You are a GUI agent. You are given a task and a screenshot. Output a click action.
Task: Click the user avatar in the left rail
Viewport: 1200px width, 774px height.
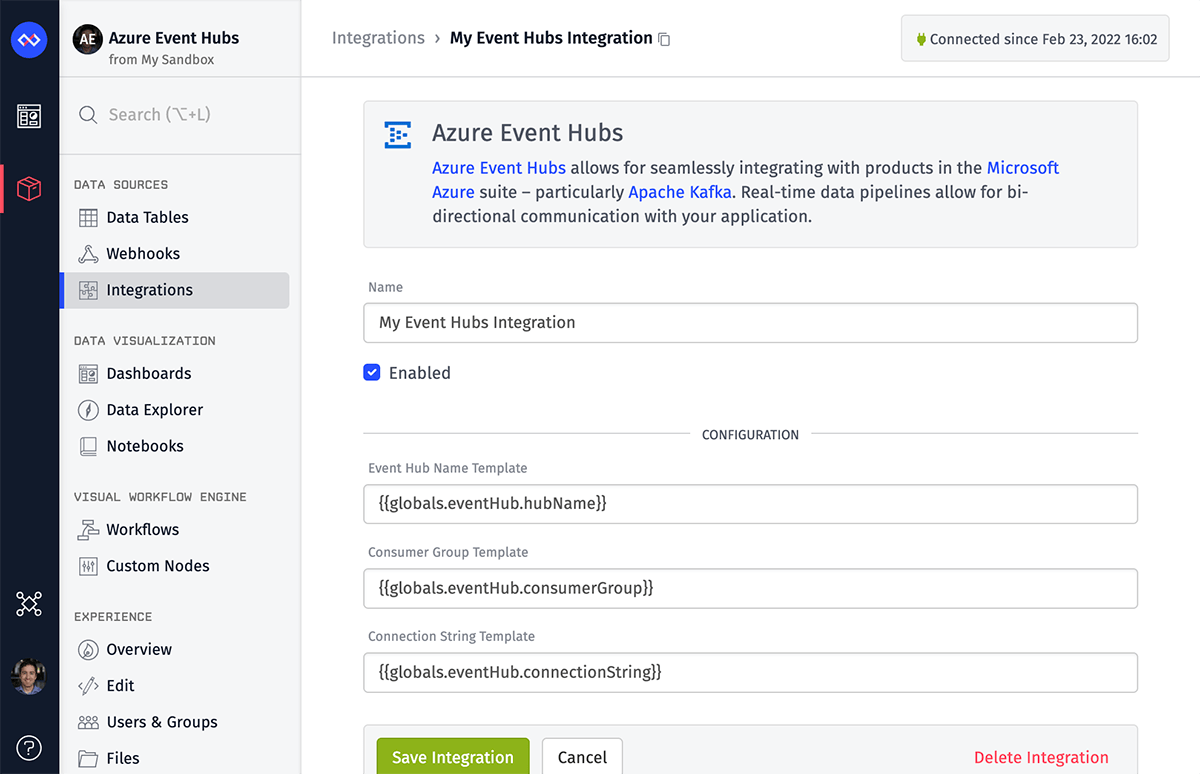tap(29, 676)
